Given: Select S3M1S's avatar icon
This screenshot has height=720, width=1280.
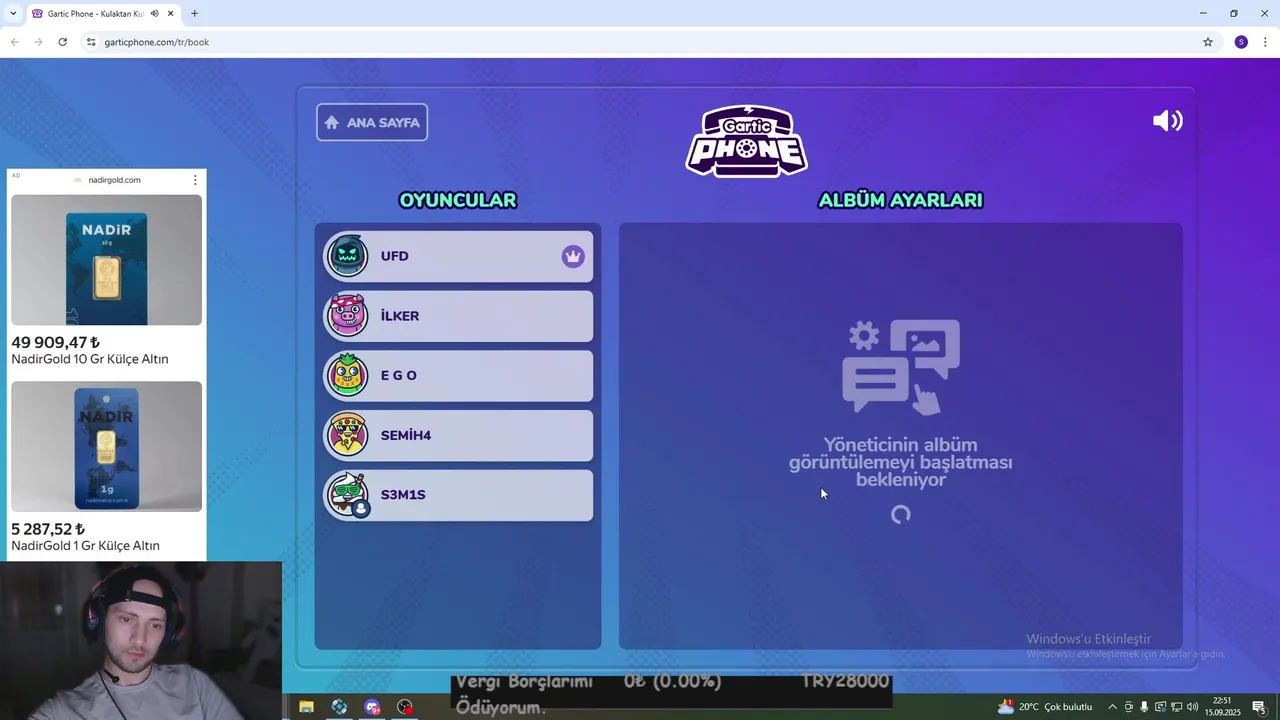Looking at the screenshot, I should pyautogui.click(x=348, y=494).
